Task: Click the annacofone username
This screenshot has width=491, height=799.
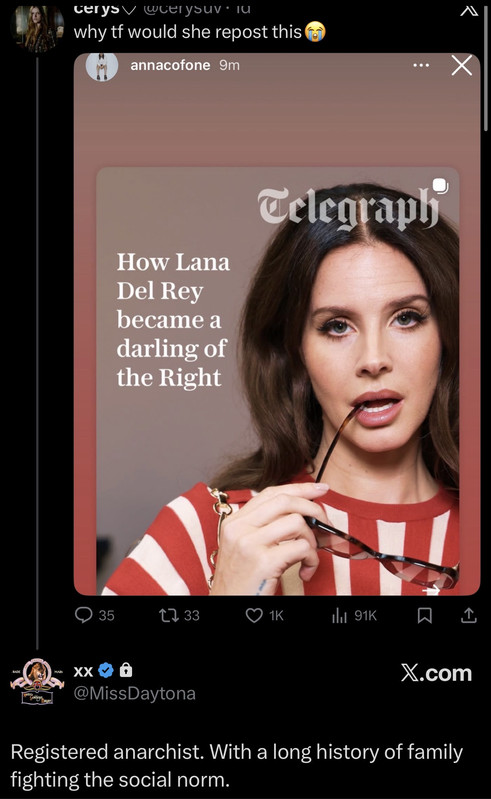Action: point(170,65)
